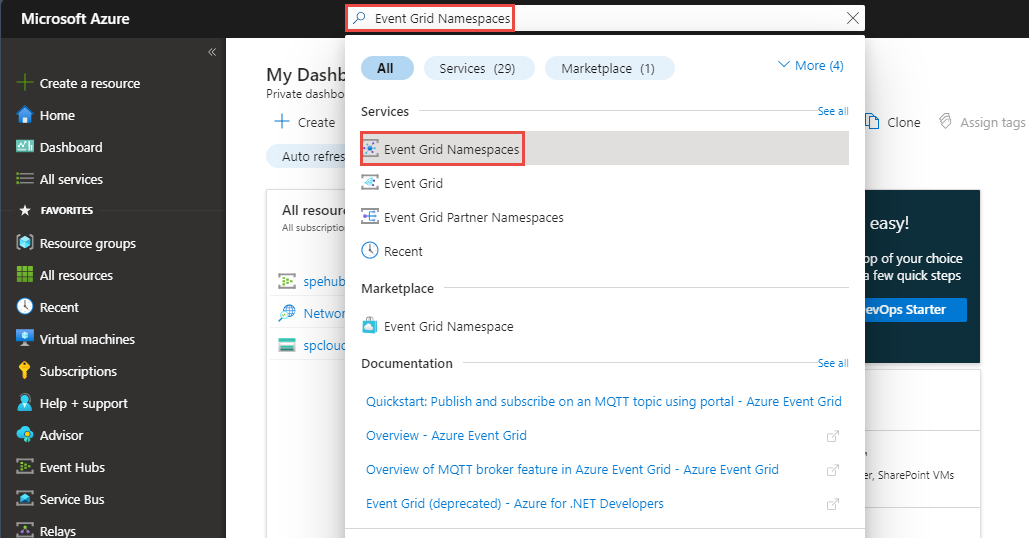Open Resource groups cube icon
This screenshot has height=538, width=1029.
tap(25, 243)
